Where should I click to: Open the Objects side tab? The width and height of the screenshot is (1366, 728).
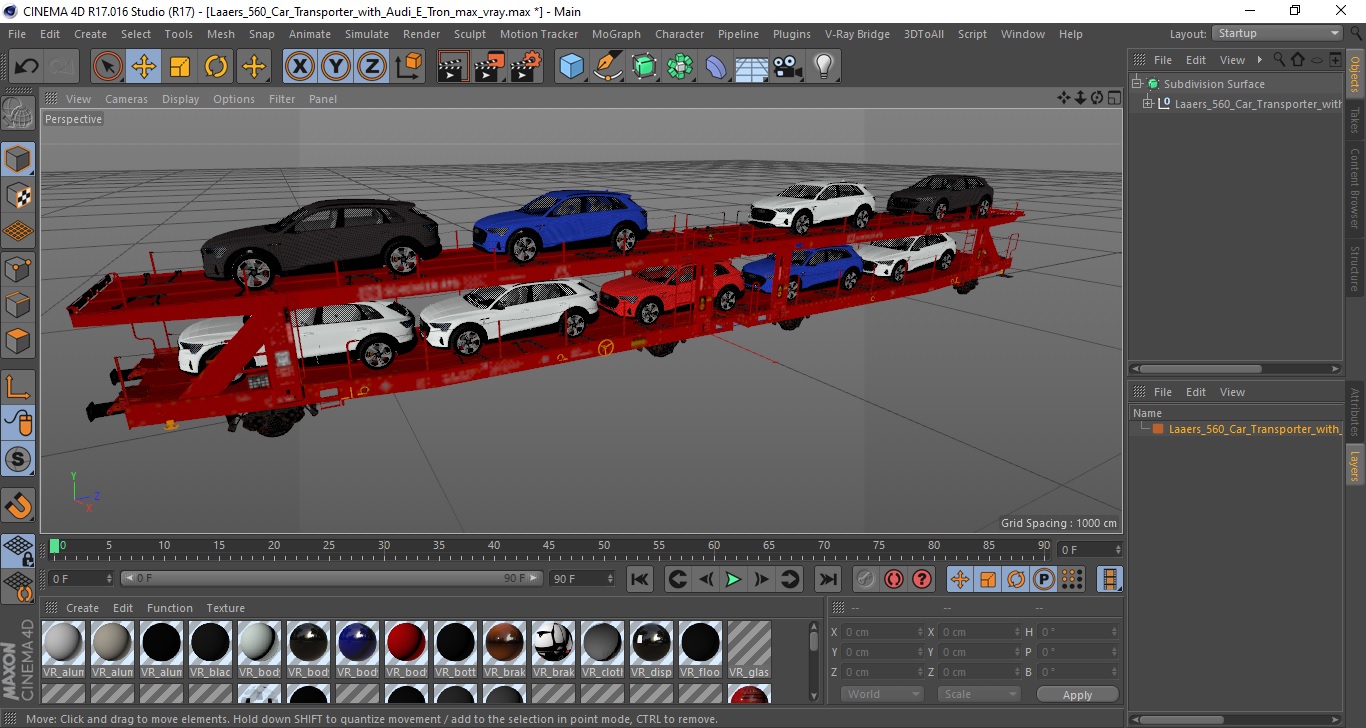[1355, 74]
